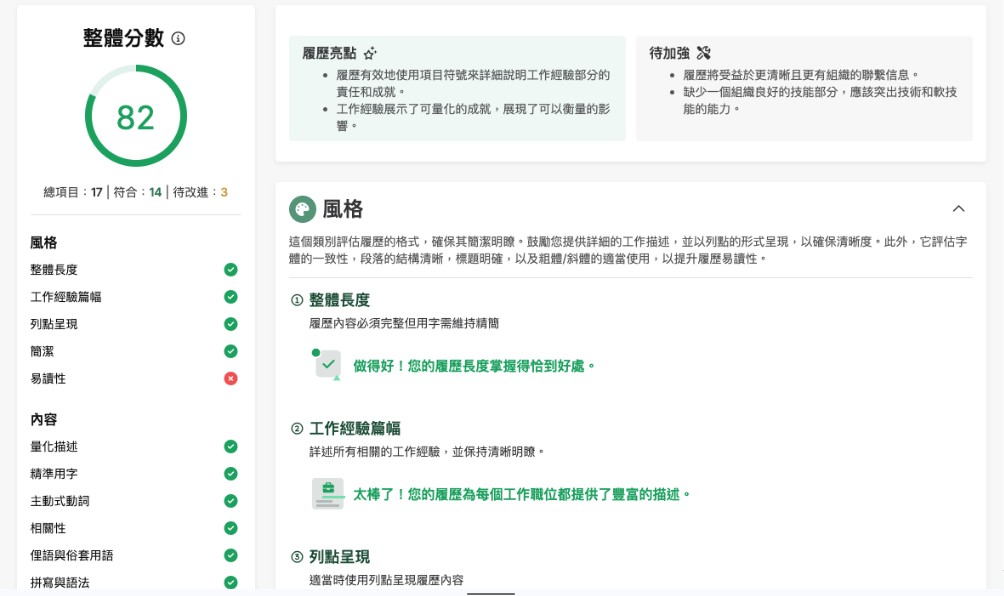The image size is (1004, 596).
Task: Click the tools icon beside 待加強
Action: [703, 53]
